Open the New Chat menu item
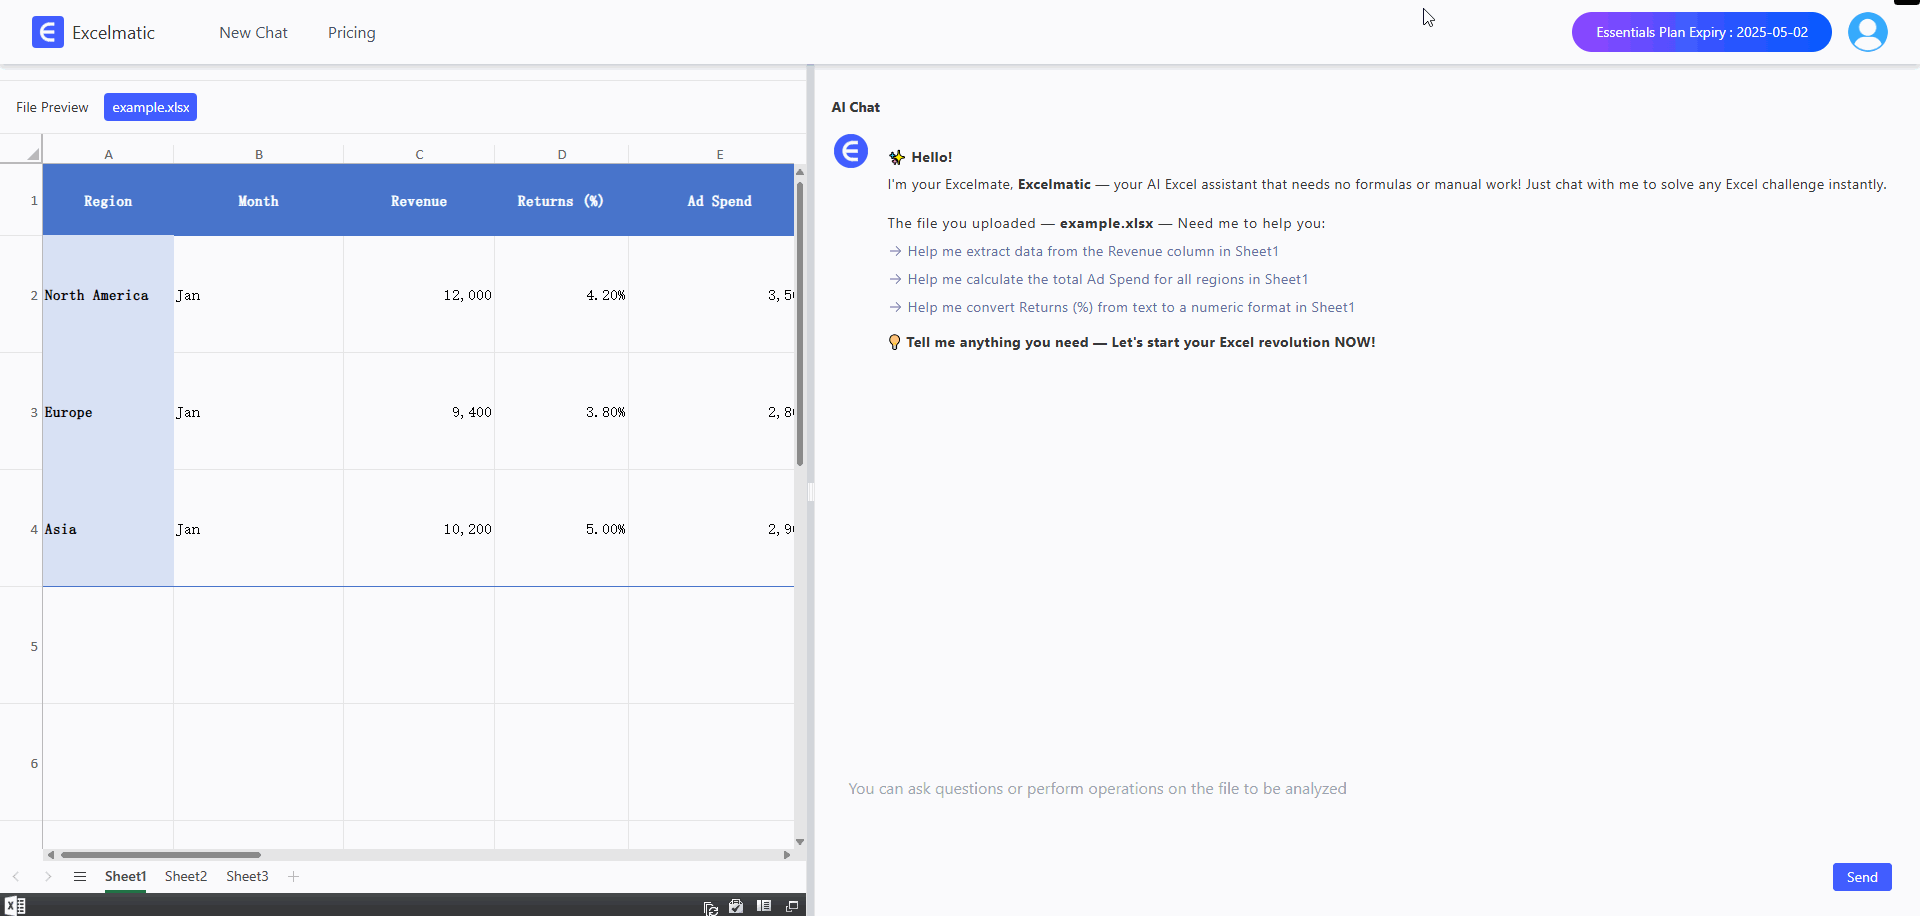Image resolution: width=1920 pixels, height=916 pixels. [253, 33]
